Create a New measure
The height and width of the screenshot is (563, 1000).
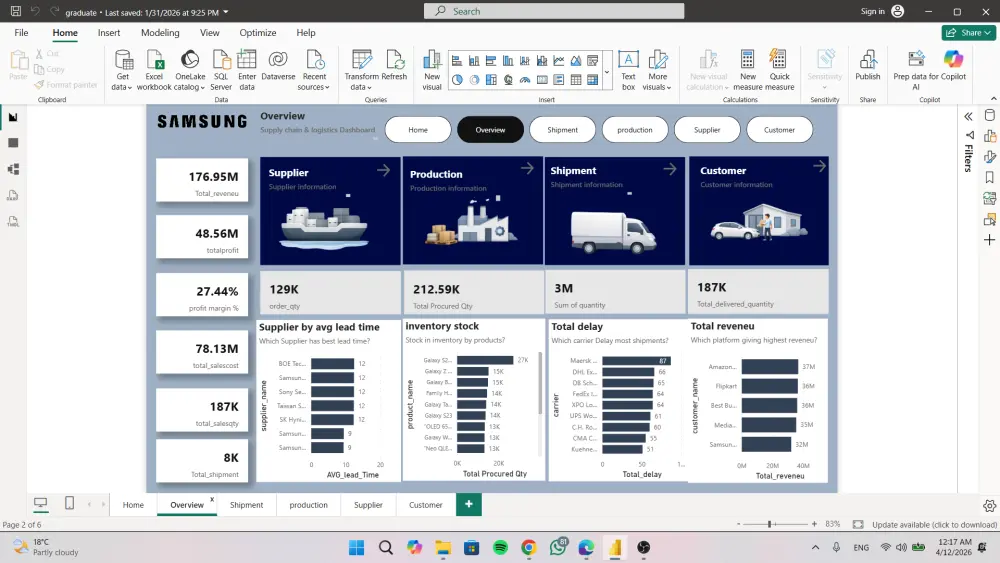click(x=747, y=70)
